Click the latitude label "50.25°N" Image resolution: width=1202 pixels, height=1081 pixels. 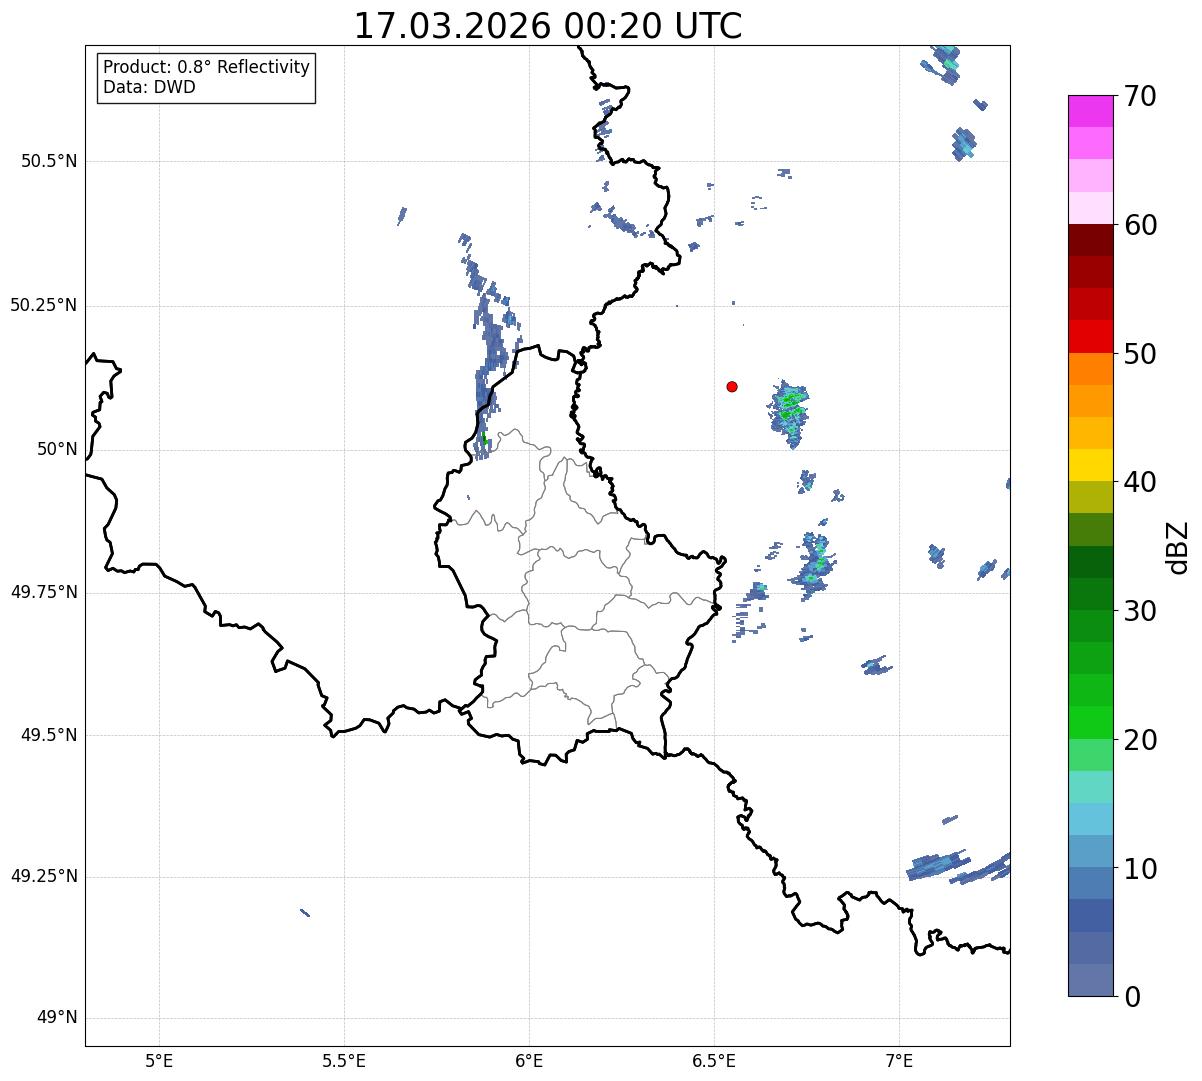[x=43, y=305]
